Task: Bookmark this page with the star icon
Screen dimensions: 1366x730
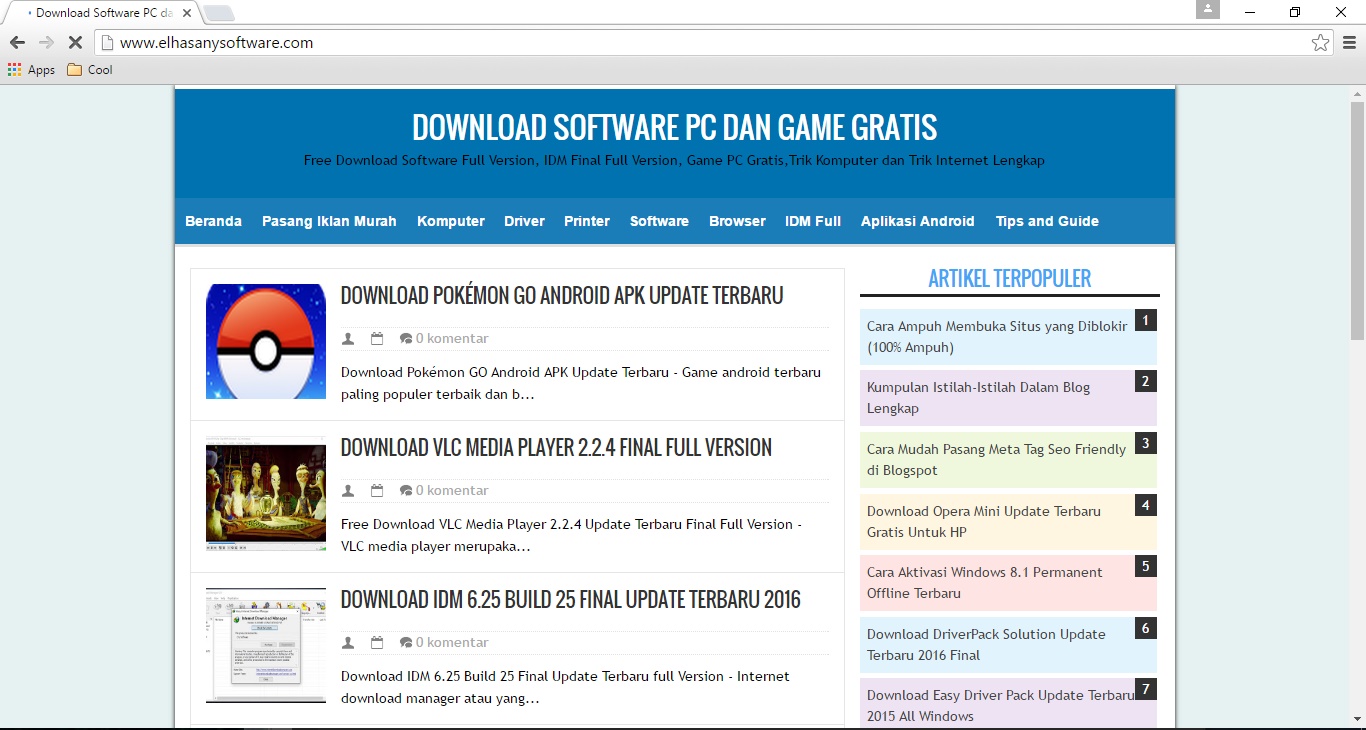Action: click(1320, 43)
